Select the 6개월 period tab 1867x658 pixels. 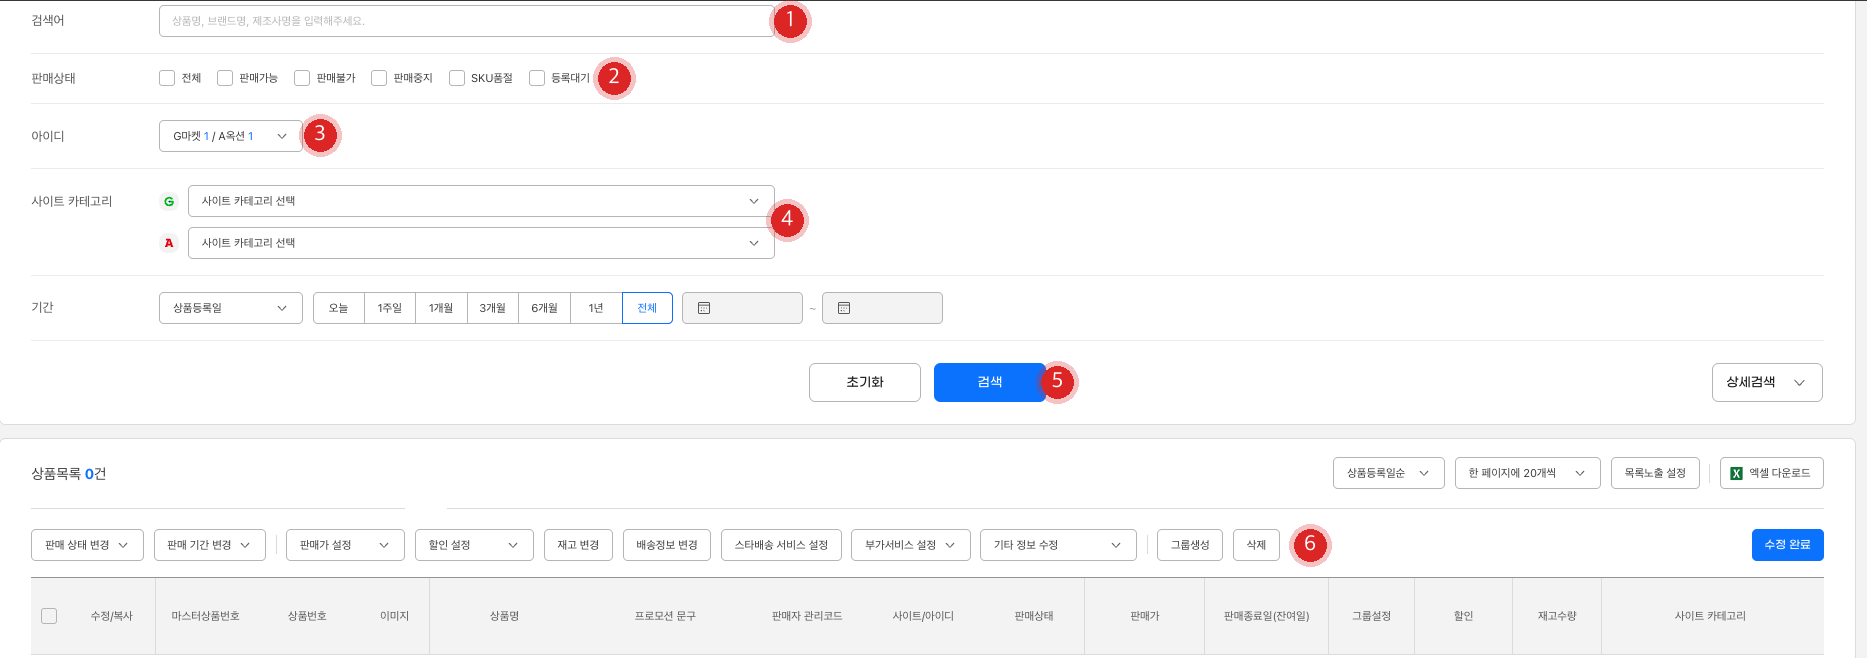[545, 308]
